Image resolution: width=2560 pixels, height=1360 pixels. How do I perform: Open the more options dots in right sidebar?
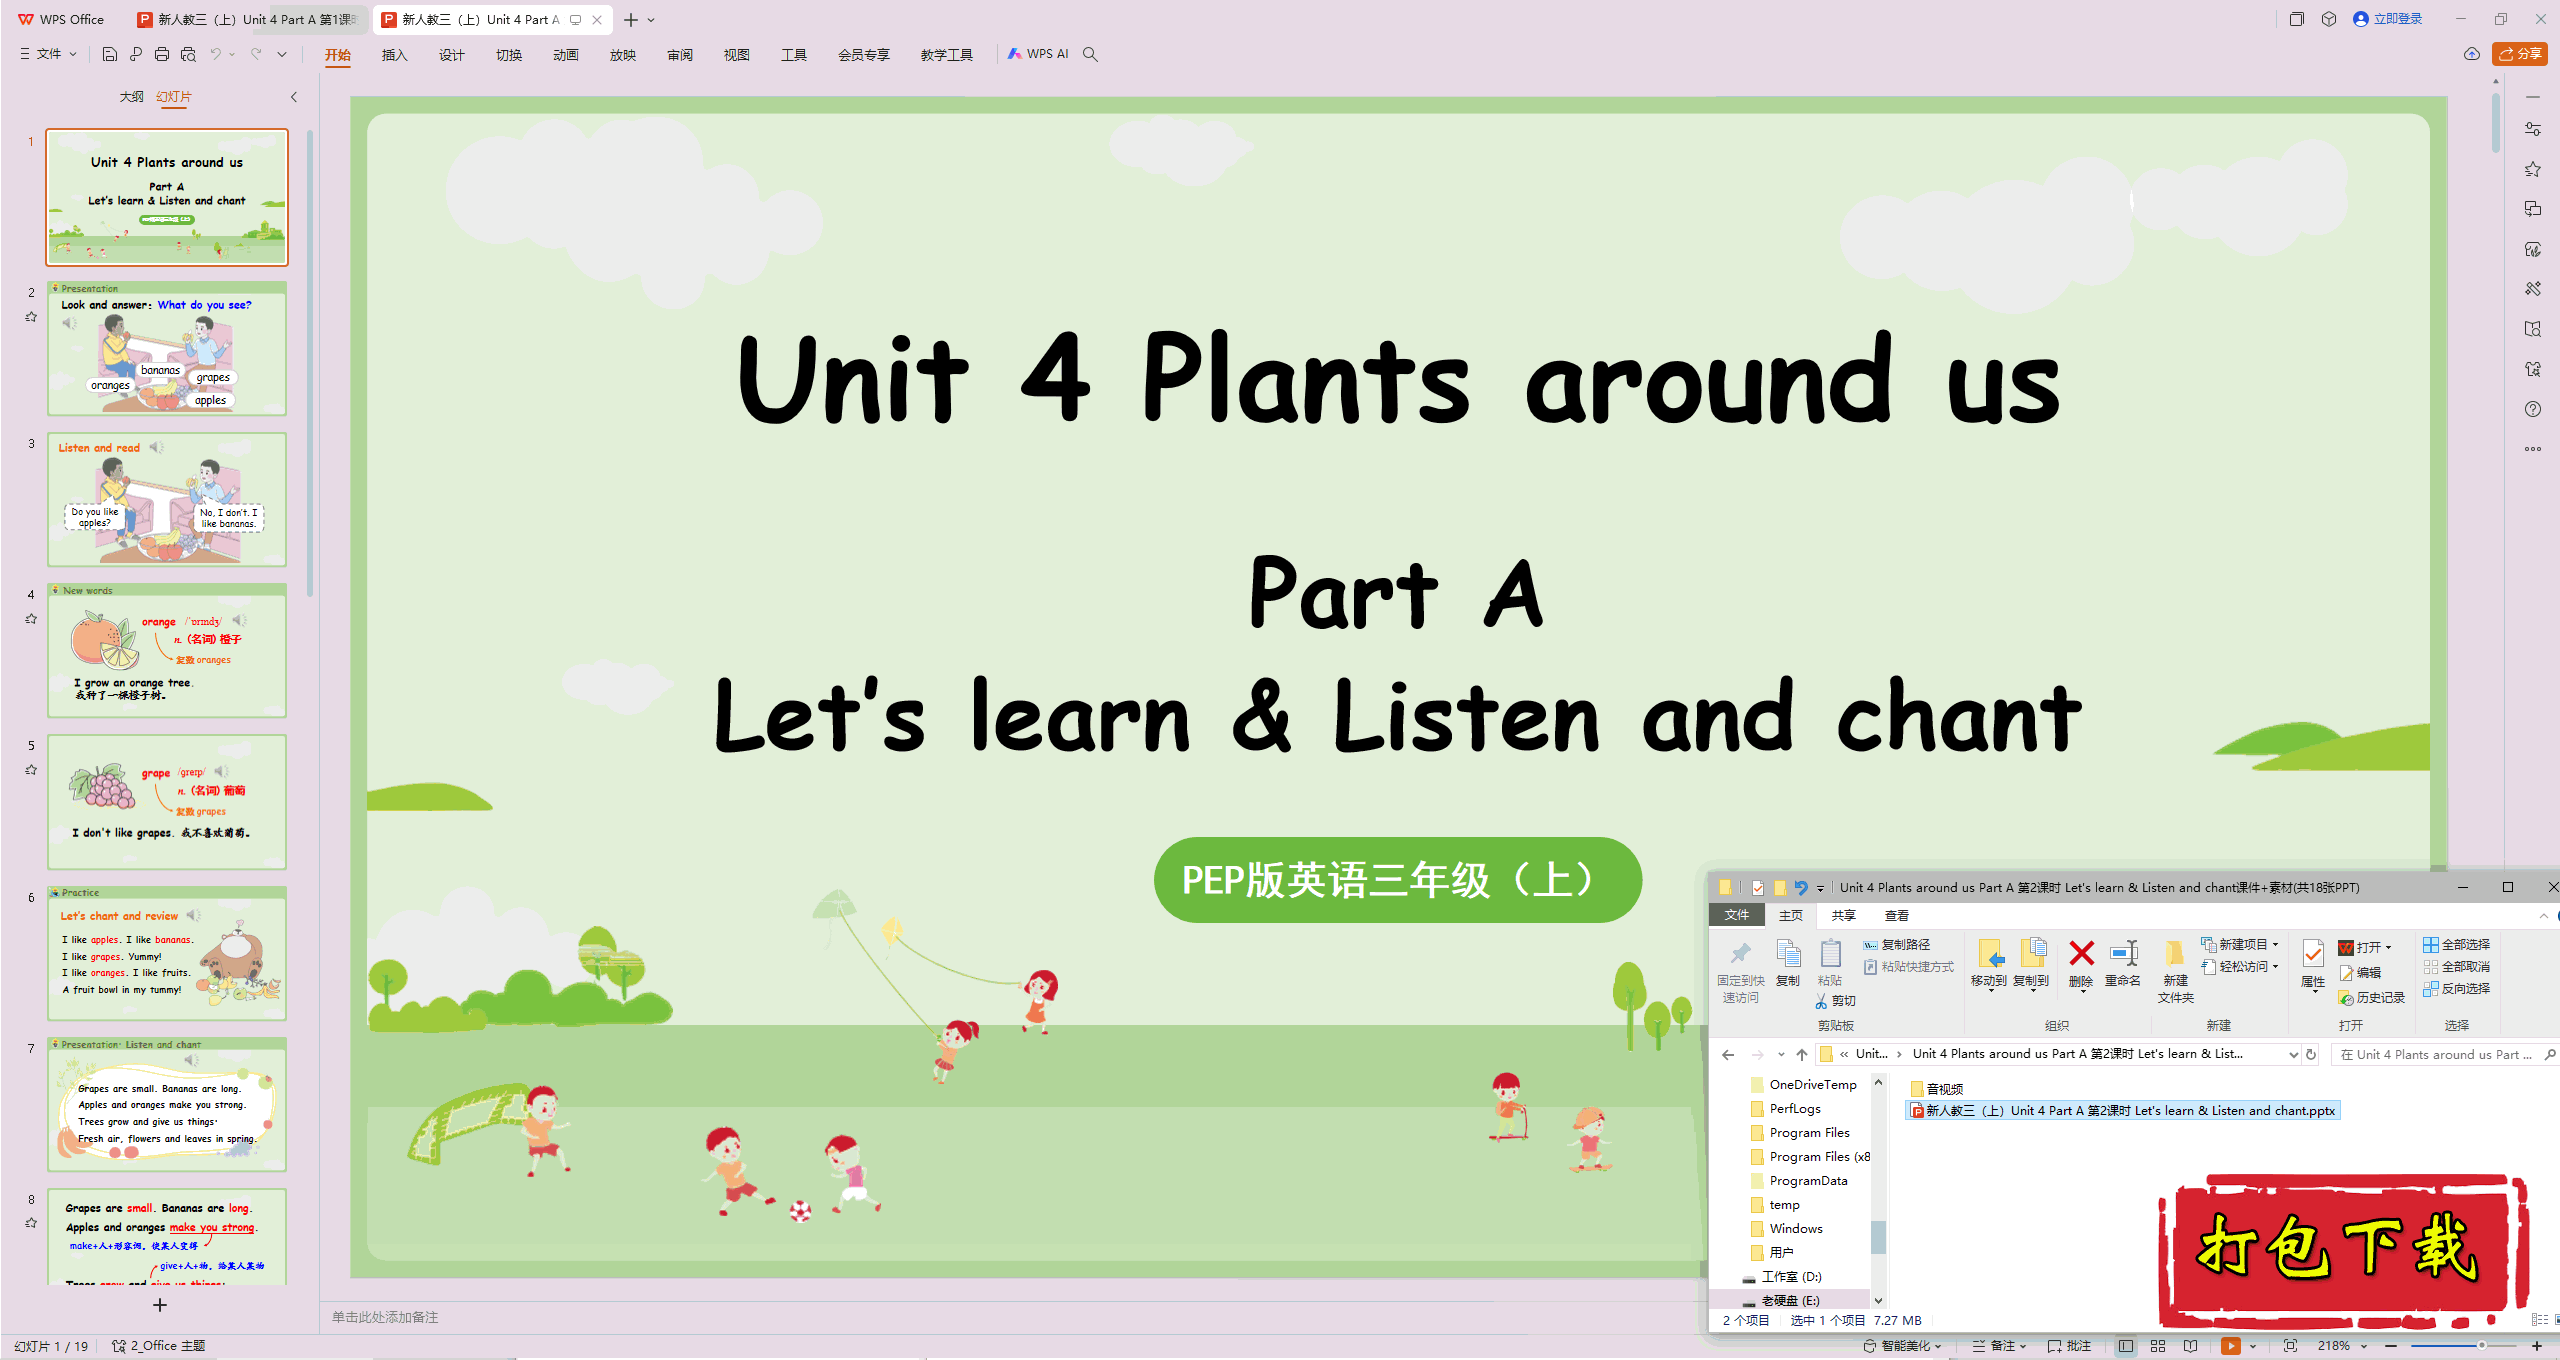click(2532, 449)
